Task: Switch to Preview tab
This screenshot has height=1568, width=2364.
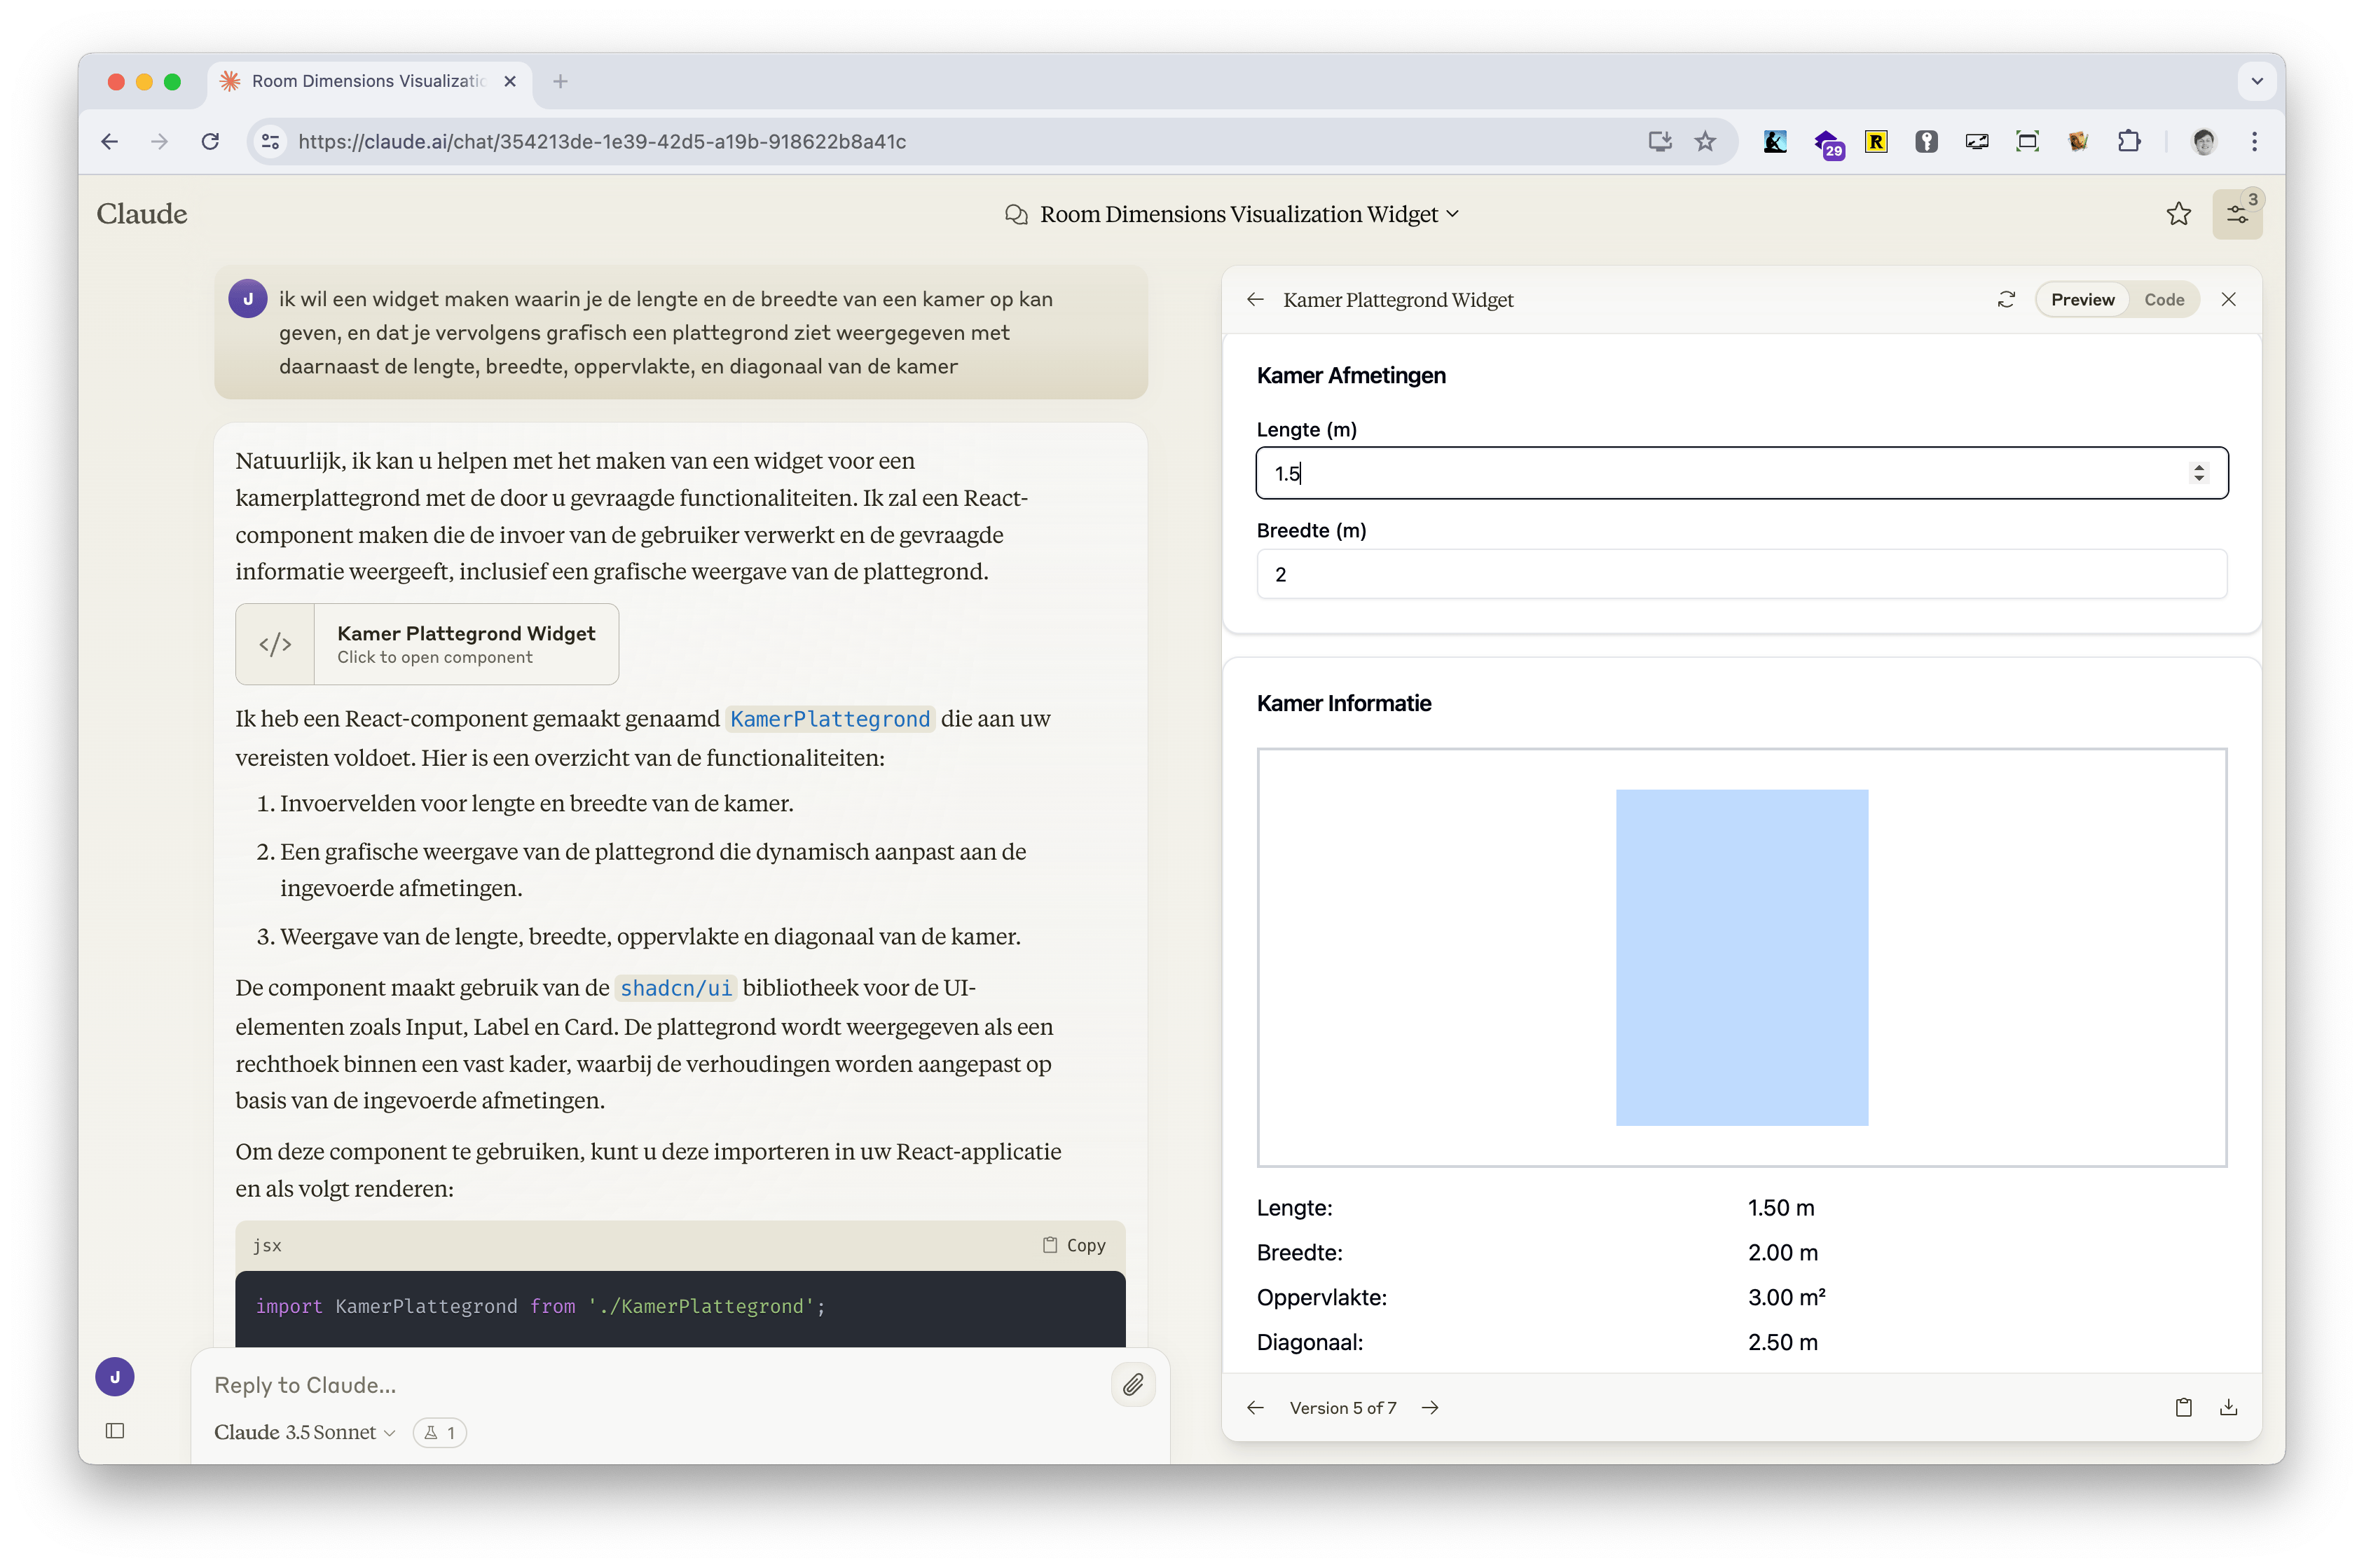Action: click(2083, 299)
